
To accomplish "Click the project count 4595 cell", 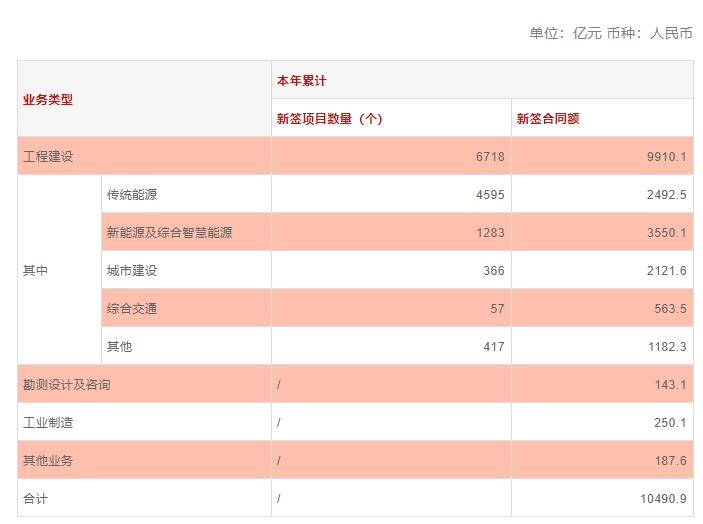I will (490, 194).
